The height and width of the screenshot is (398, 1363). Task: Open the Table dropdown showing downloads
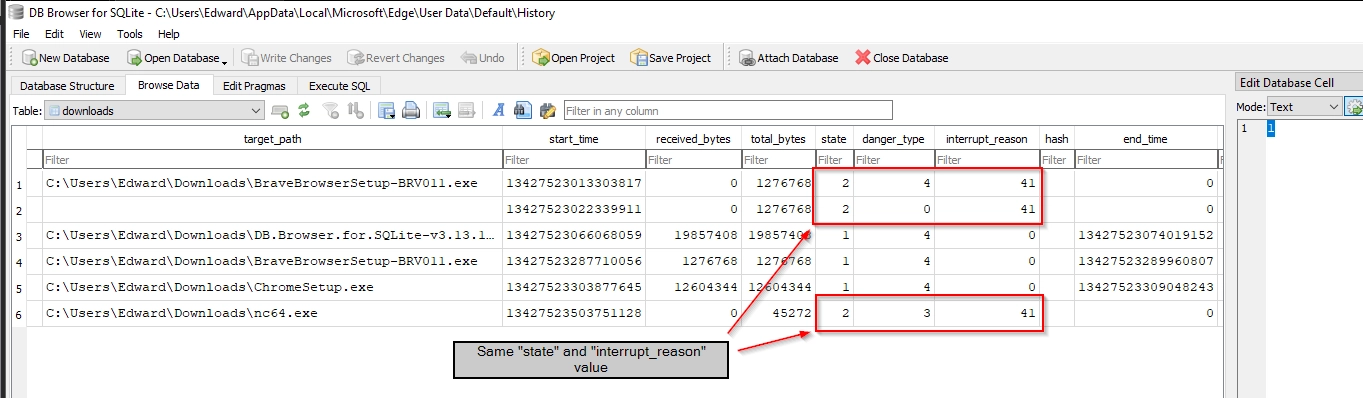[155, 111]
